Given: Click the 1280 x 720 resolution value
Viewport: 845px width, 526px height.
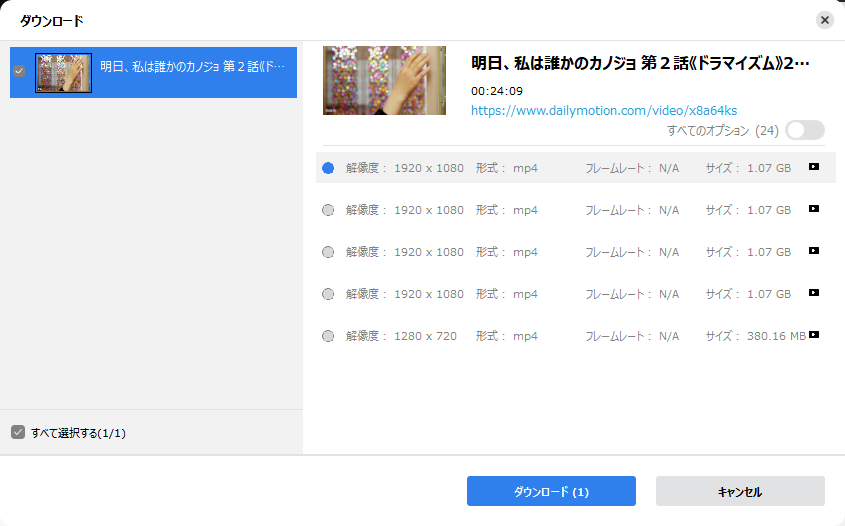Looking at the screenshot, I should [426, 336].
